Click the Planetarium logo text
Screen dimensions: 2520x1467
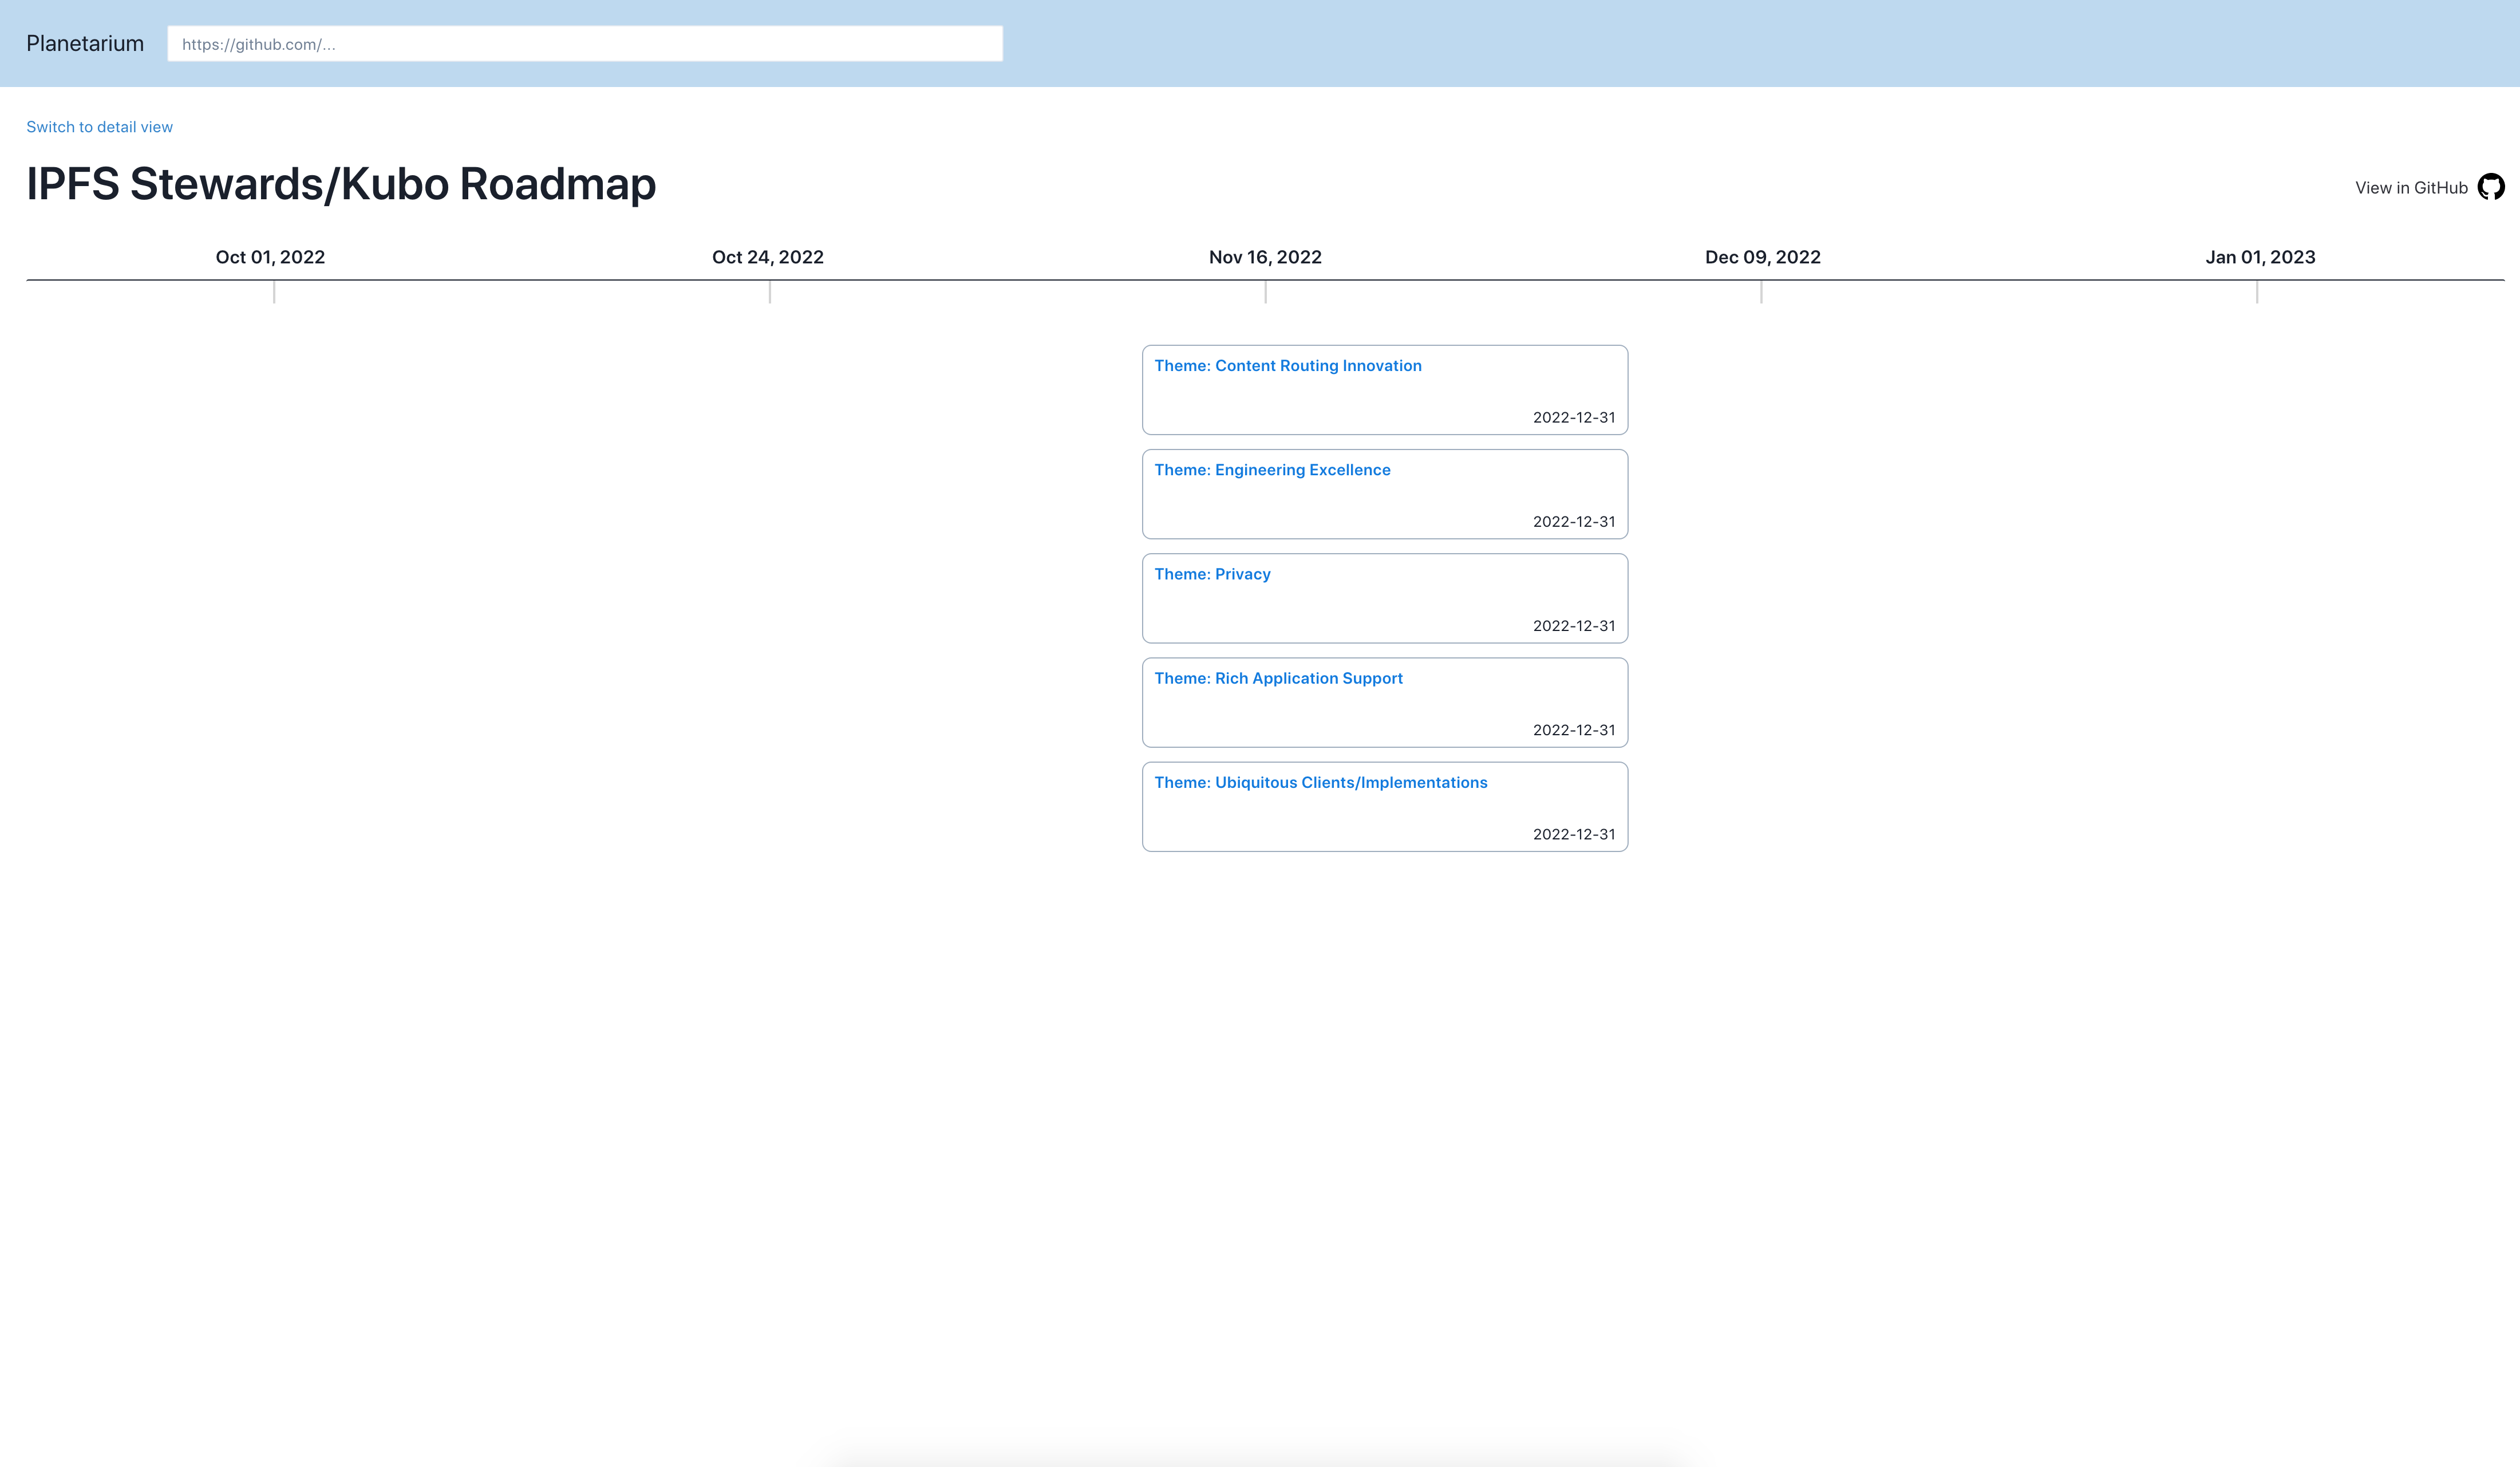pyautogui.click(x=85, y=43)
